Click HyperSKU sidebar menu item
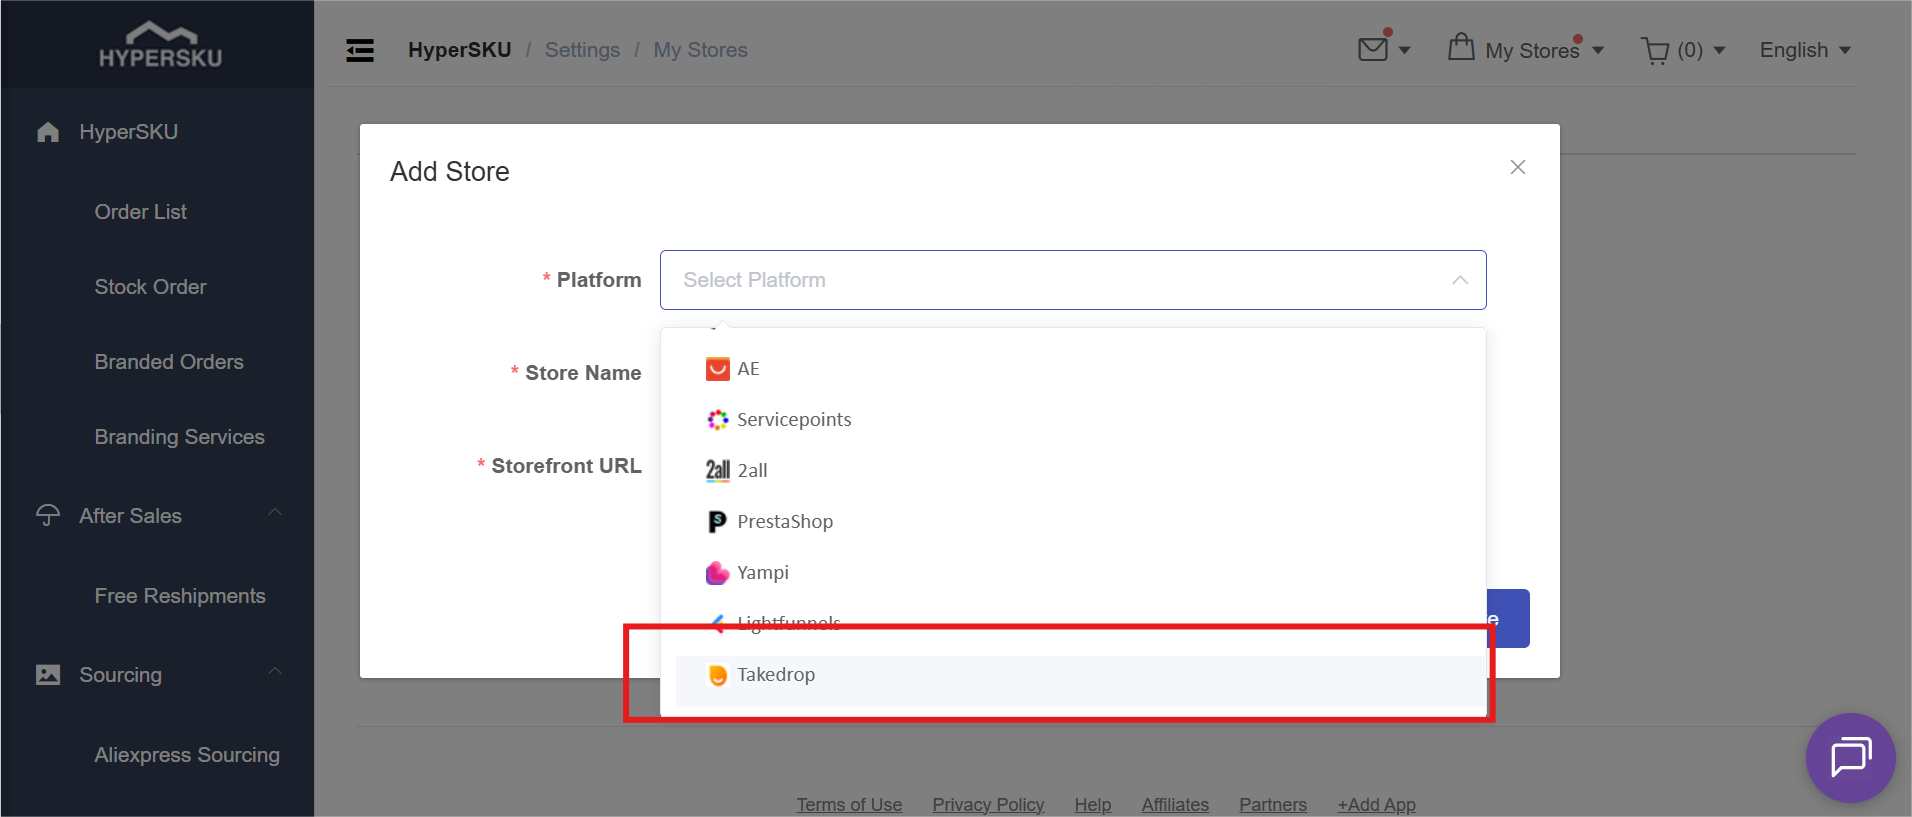Viewport: 1912px width, 817px height. [129, 132]
